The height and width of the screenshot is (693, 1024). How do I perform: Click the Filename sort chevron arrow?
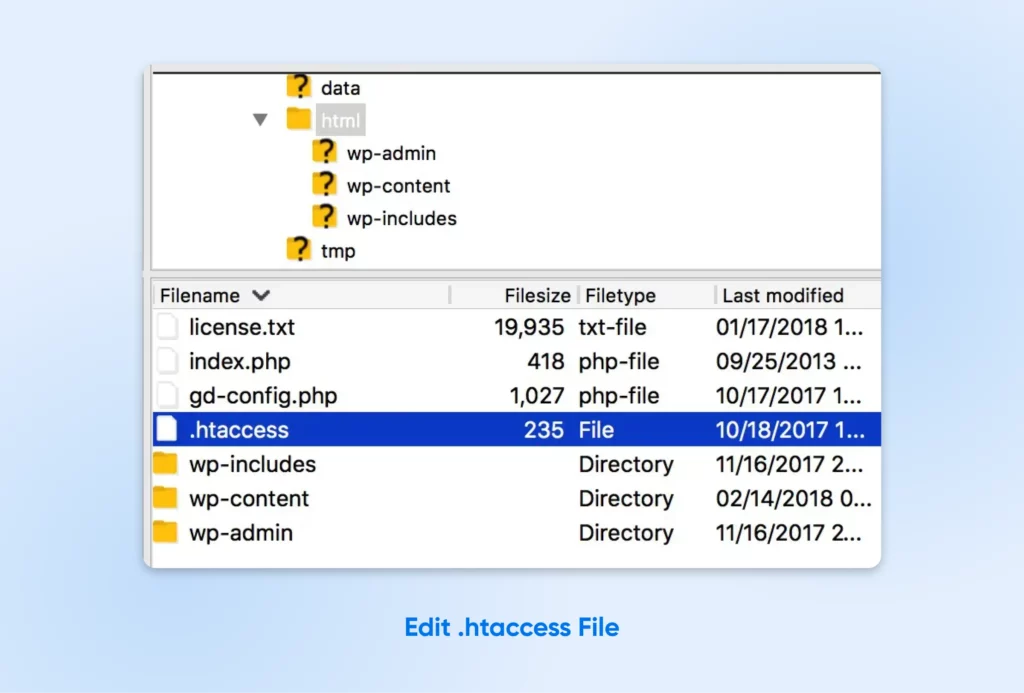click(261, 295)
